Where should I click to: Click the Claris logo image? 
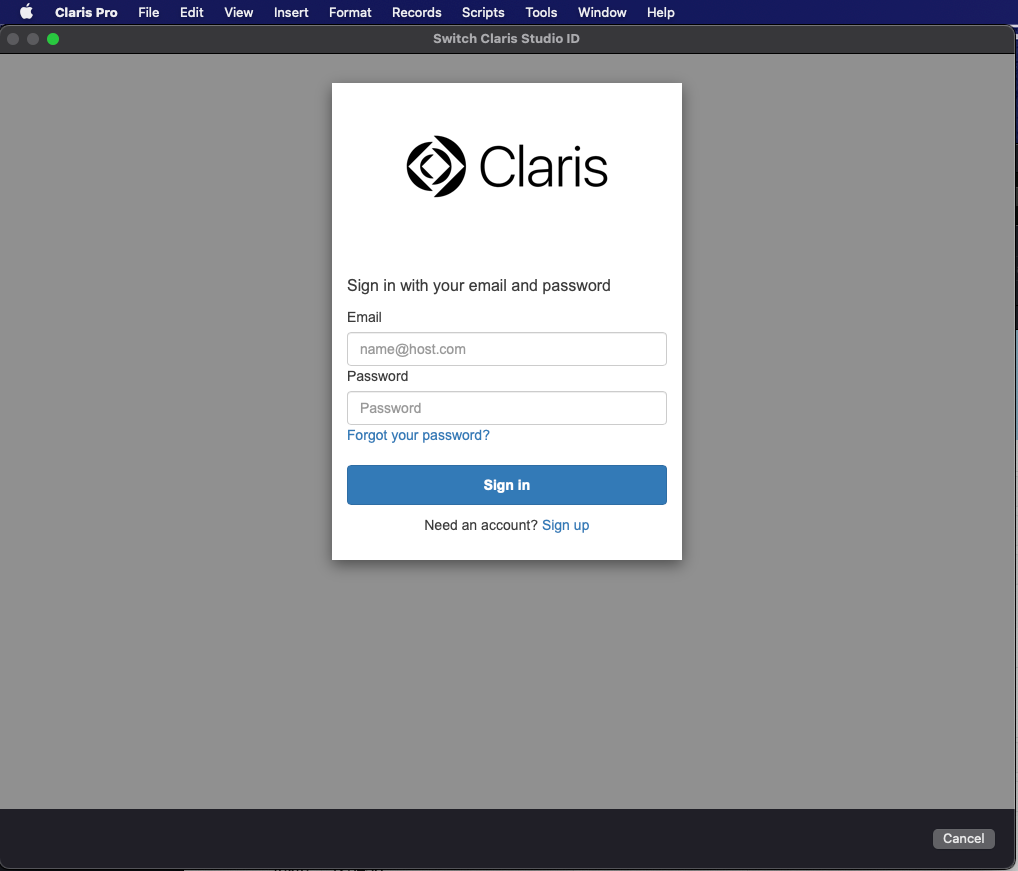(507, 167)
